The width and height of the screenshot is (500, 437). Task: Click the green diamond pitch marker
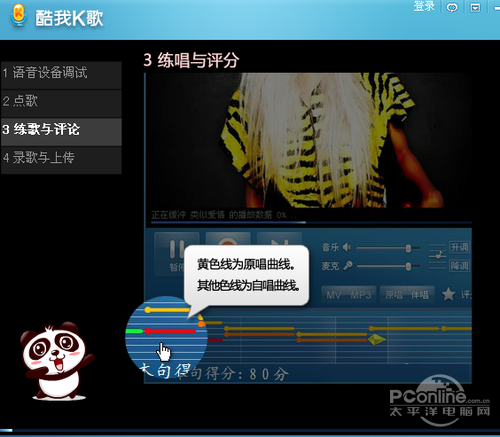coord(377,340)
